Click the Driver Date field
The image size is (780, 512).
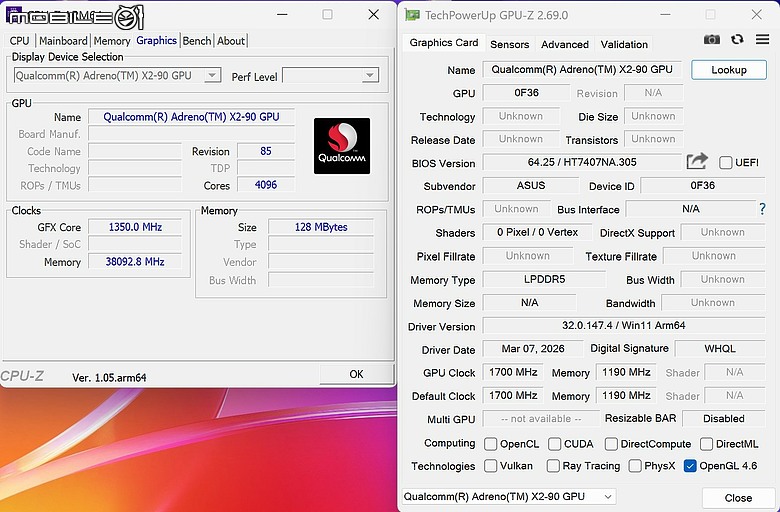(533, 349)
